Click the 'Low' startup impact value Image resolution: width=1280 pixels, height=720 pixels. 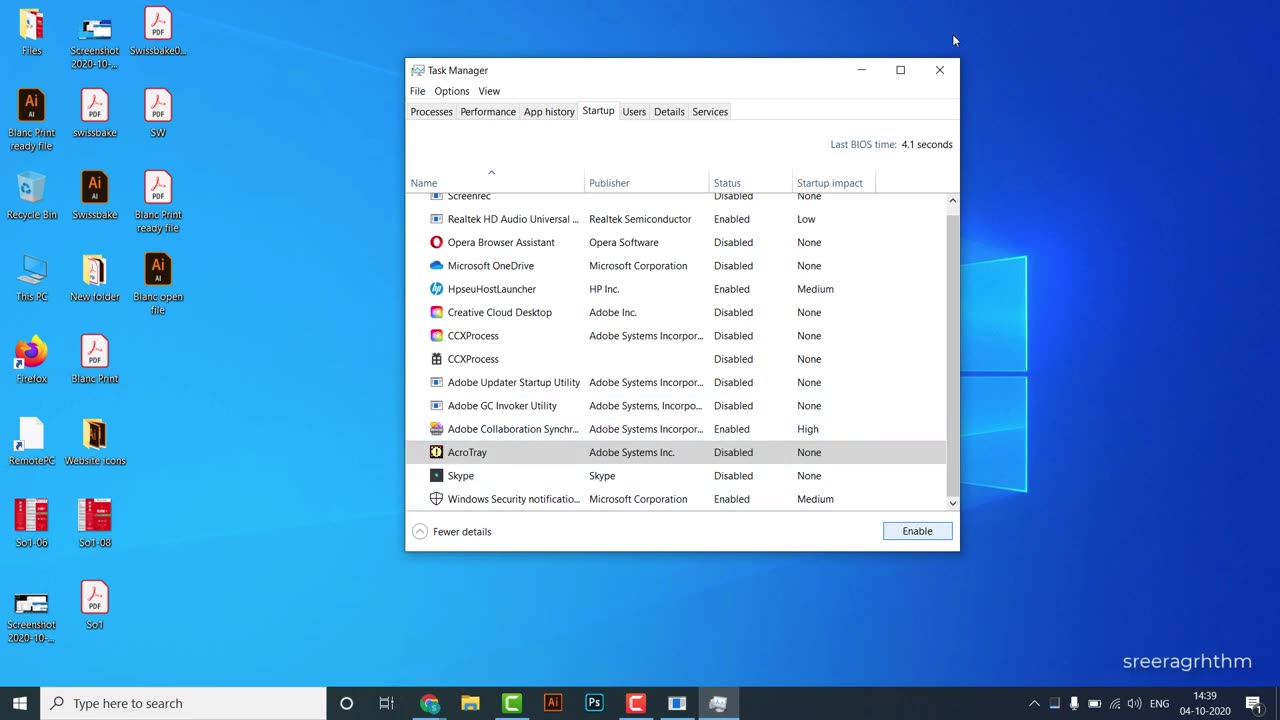[806, 219]
